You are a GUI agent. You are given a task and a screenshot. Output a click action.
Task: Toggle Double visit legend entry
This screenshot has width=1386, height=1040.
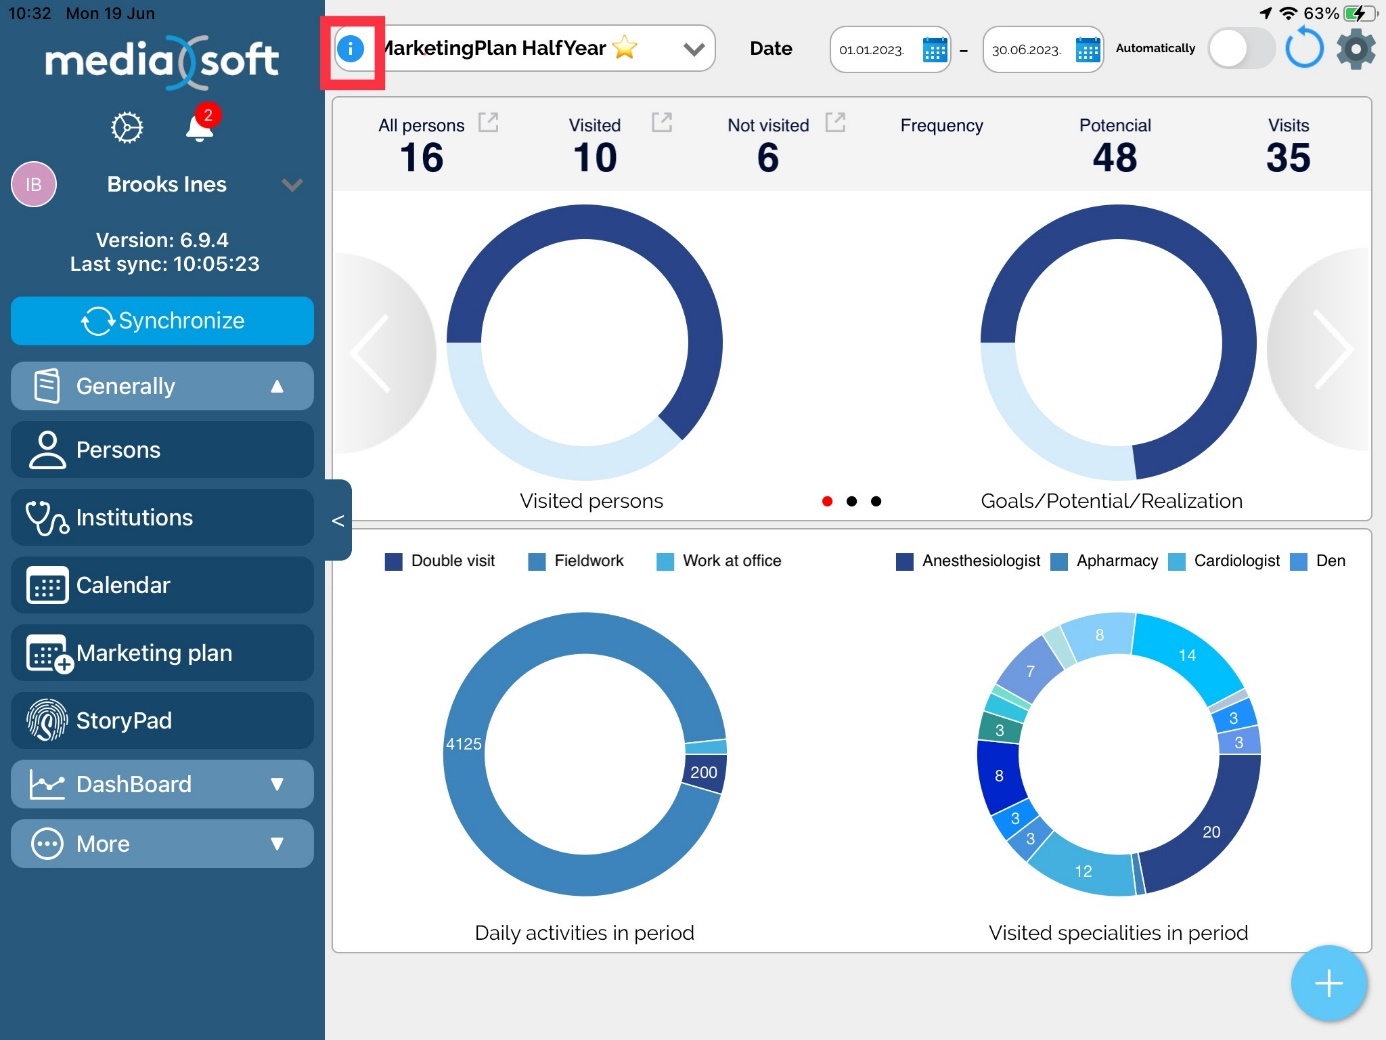(440, 561)
